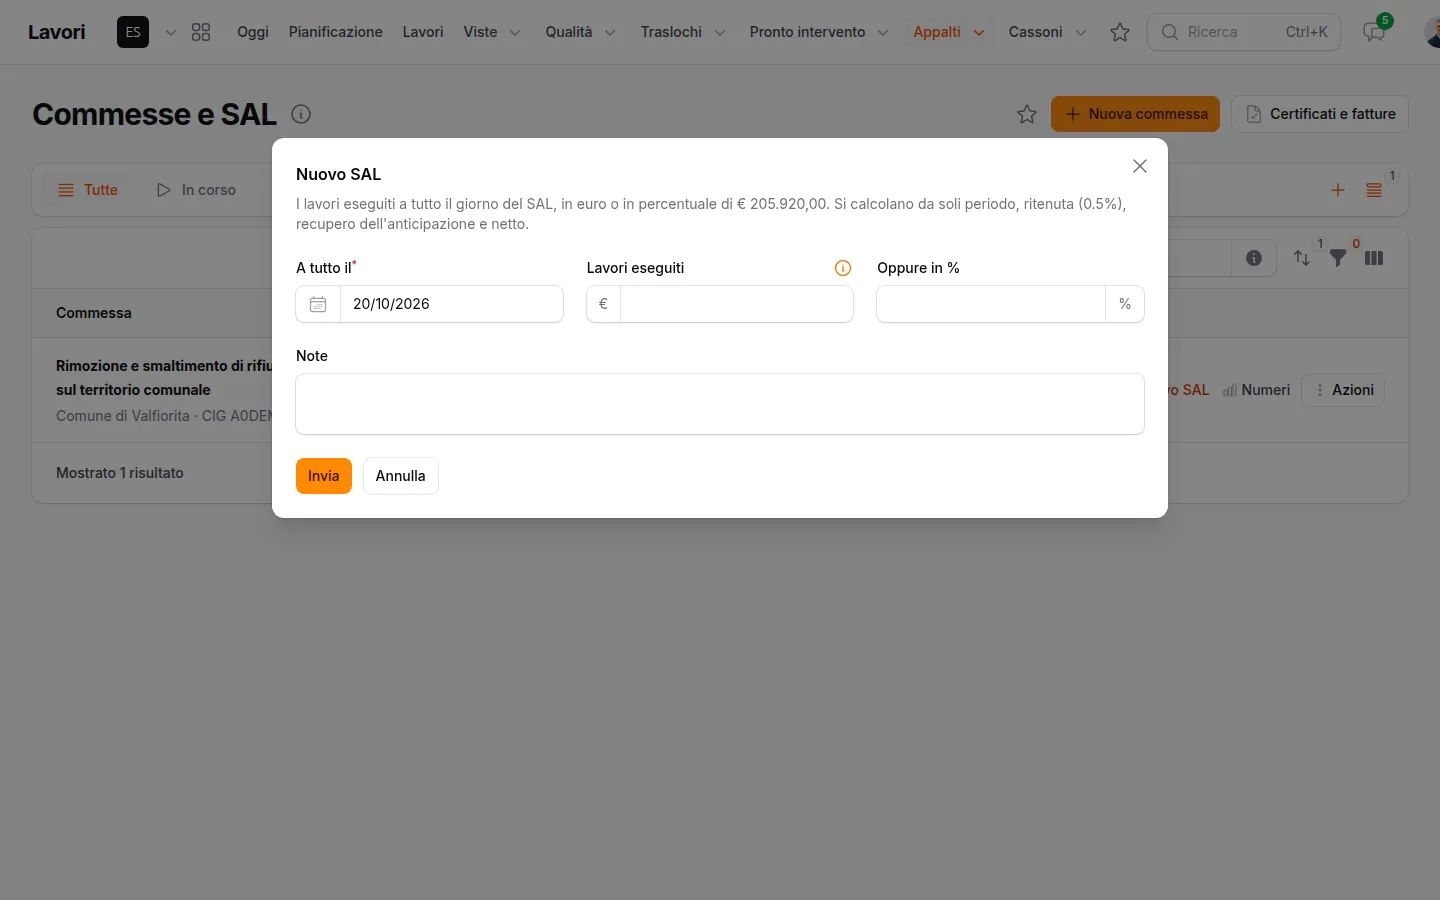Click the info icon beside Lavori eseguiti
This screenshot has height=900, width=1440.
843,268
